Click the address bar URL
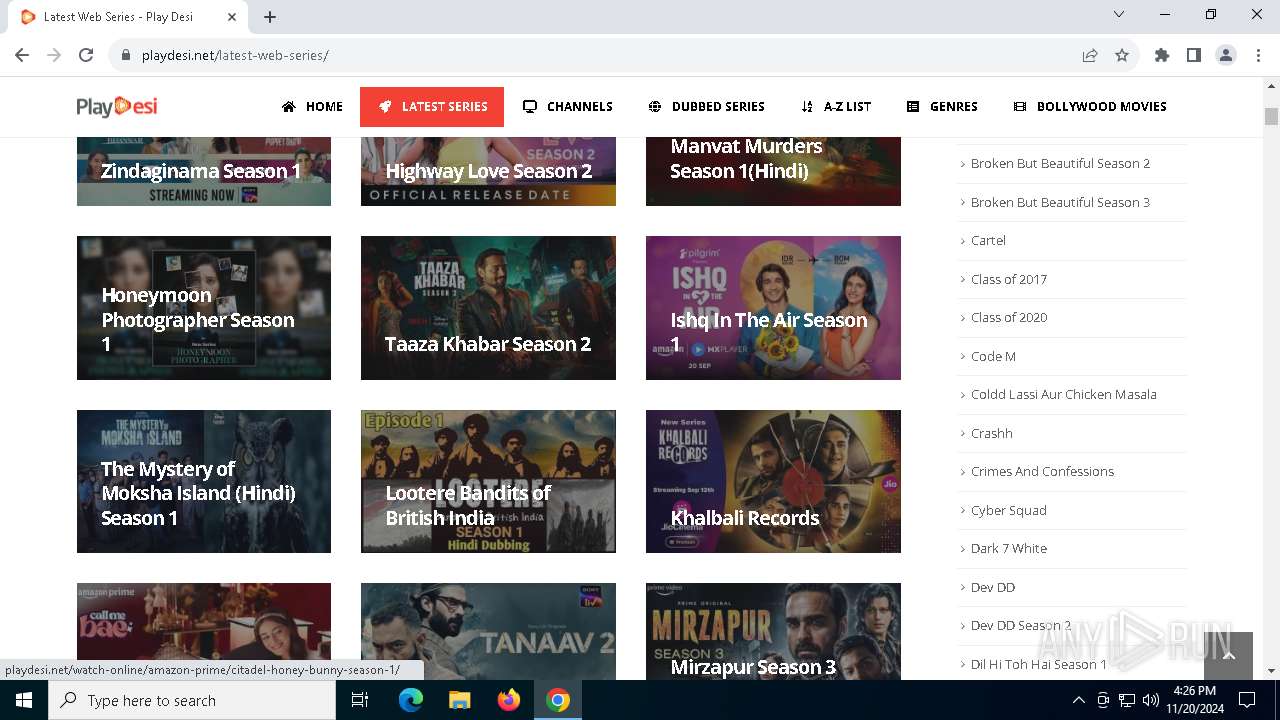The width and height of the screenshot is (1280, 720). click(235, 55)
